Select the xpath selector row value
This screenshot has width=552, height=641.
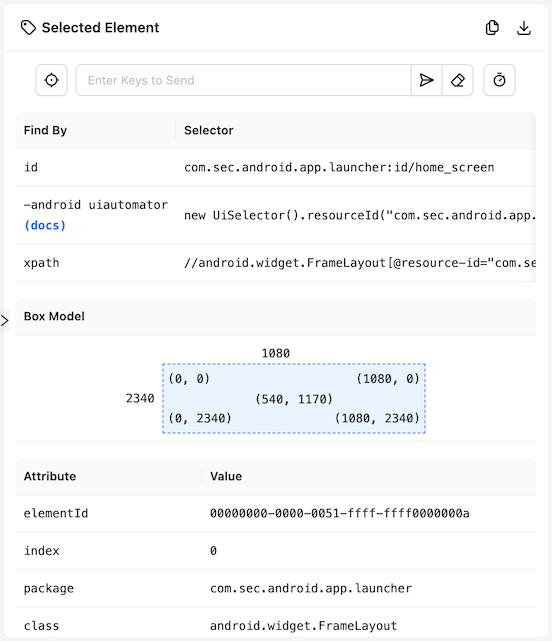pyautogui.click(x=359, y=263)
